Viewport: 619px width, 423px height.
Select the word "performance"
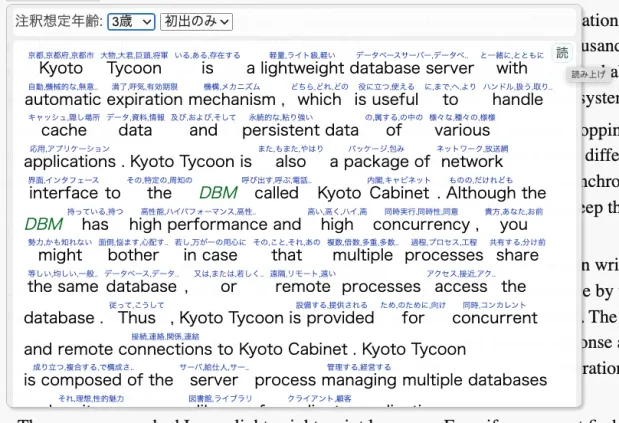(218, 224)
